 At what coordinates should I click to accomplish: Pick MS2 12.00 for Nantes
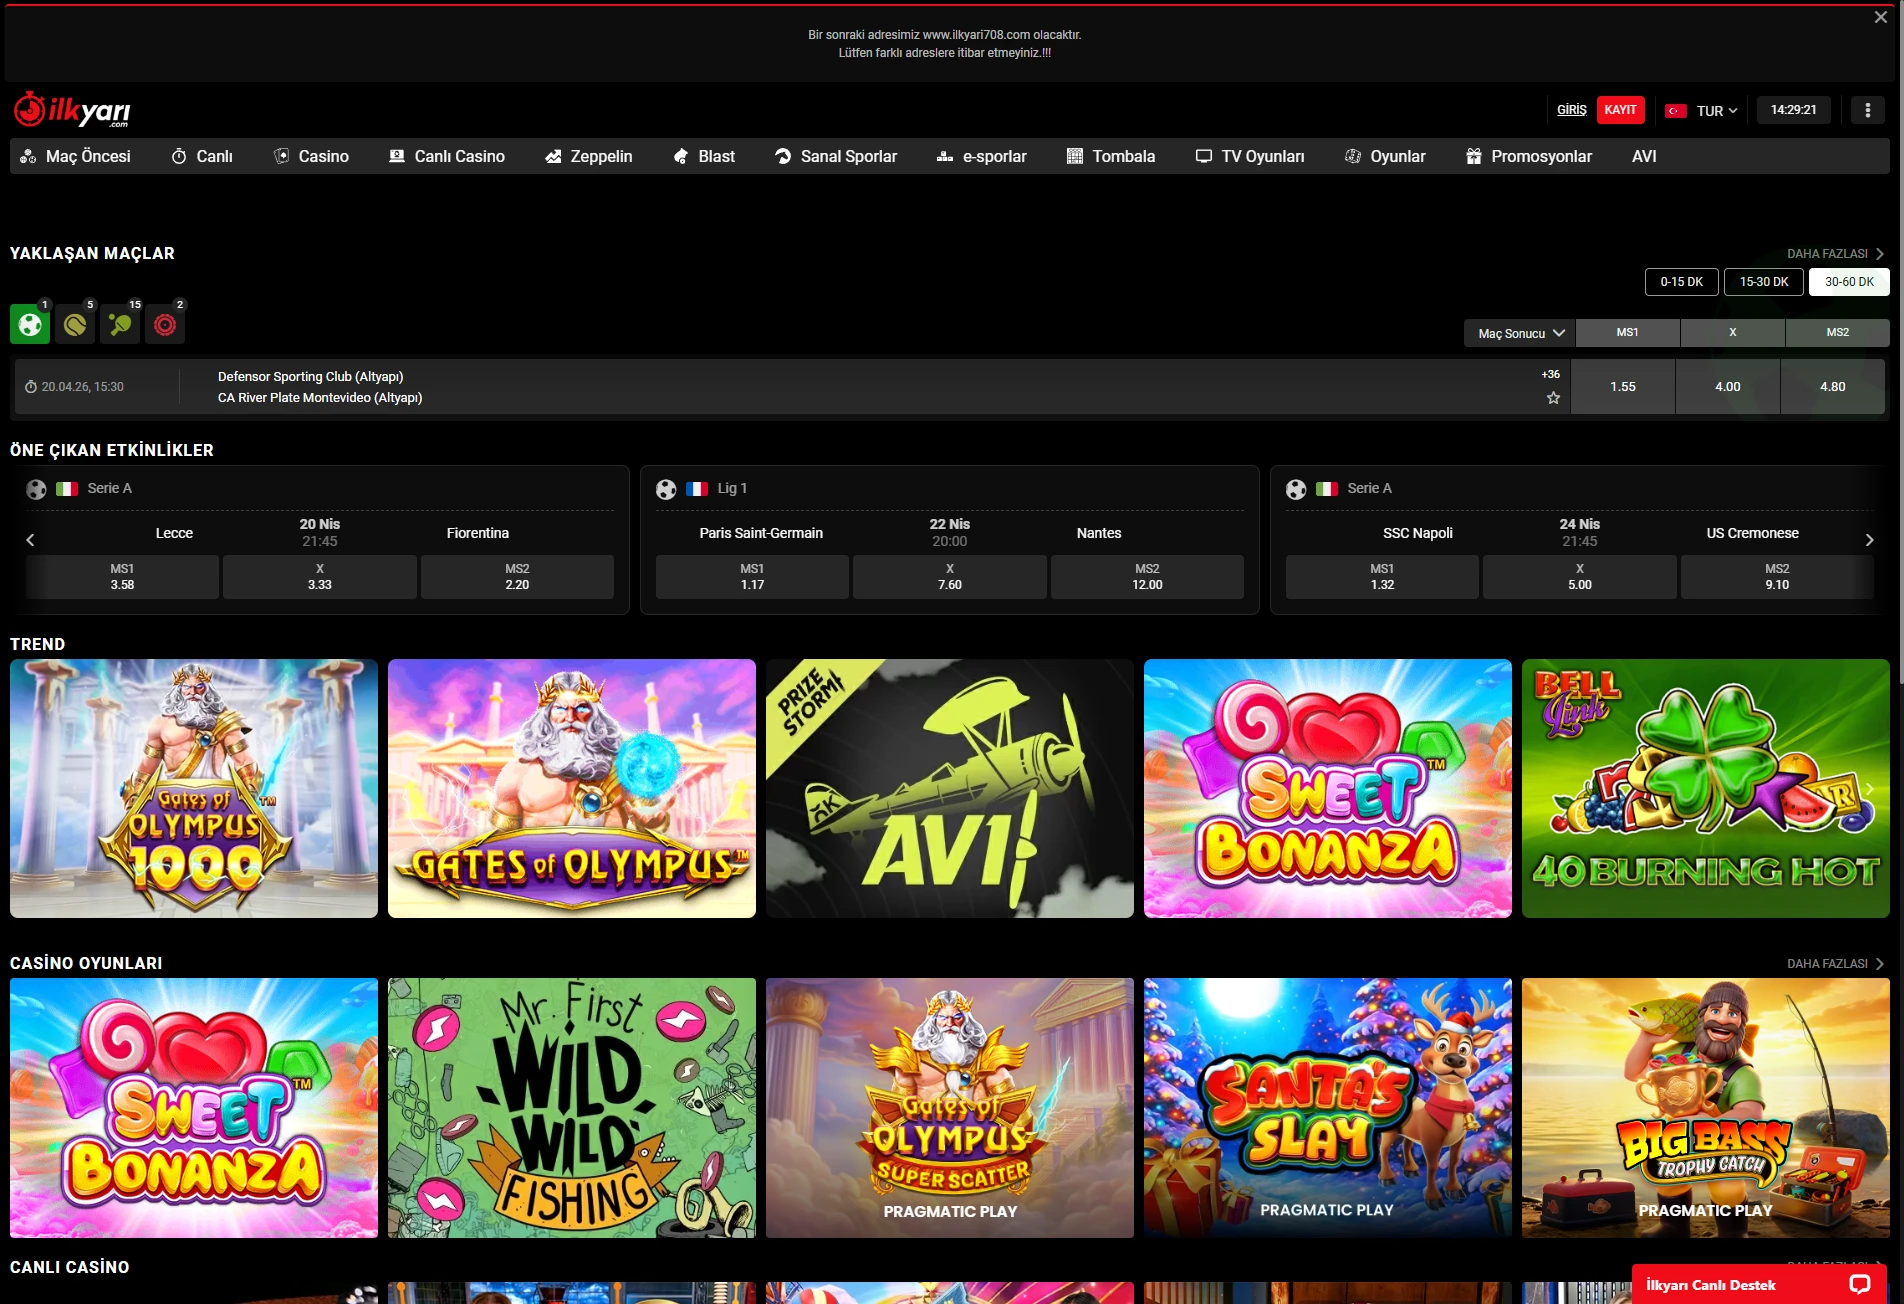click(x=1147, y=577)
